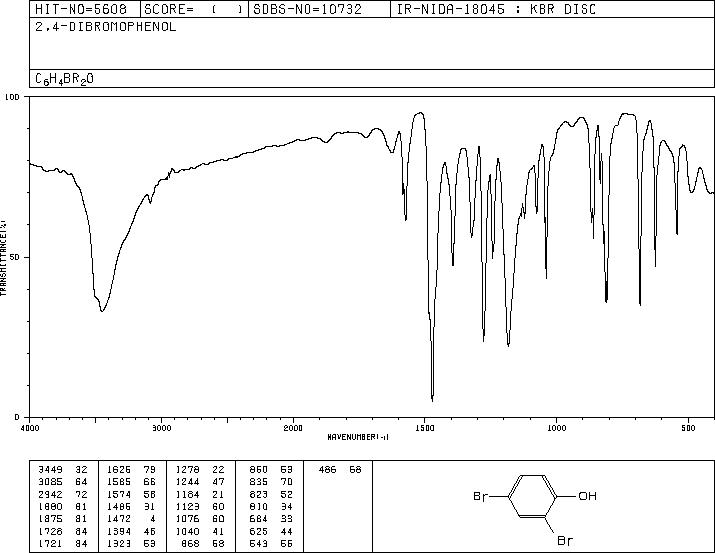Click the 2942 peak table entry
The image size is (715, 553).
[63, 494]
